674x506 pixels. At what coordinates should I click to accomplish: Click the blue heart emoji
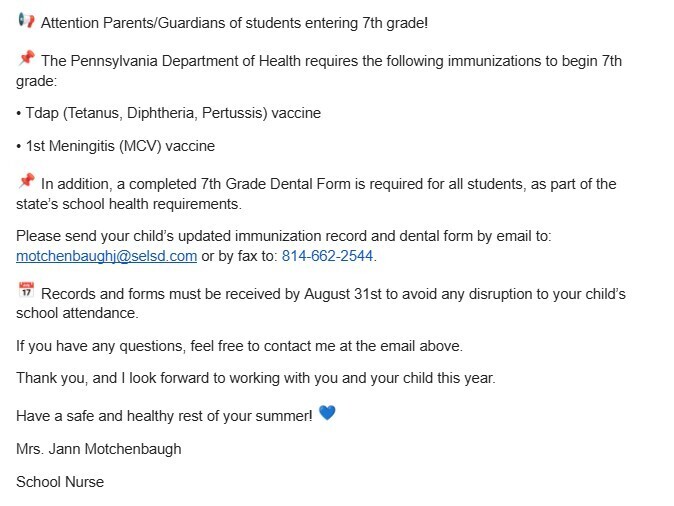click(327, 413)
